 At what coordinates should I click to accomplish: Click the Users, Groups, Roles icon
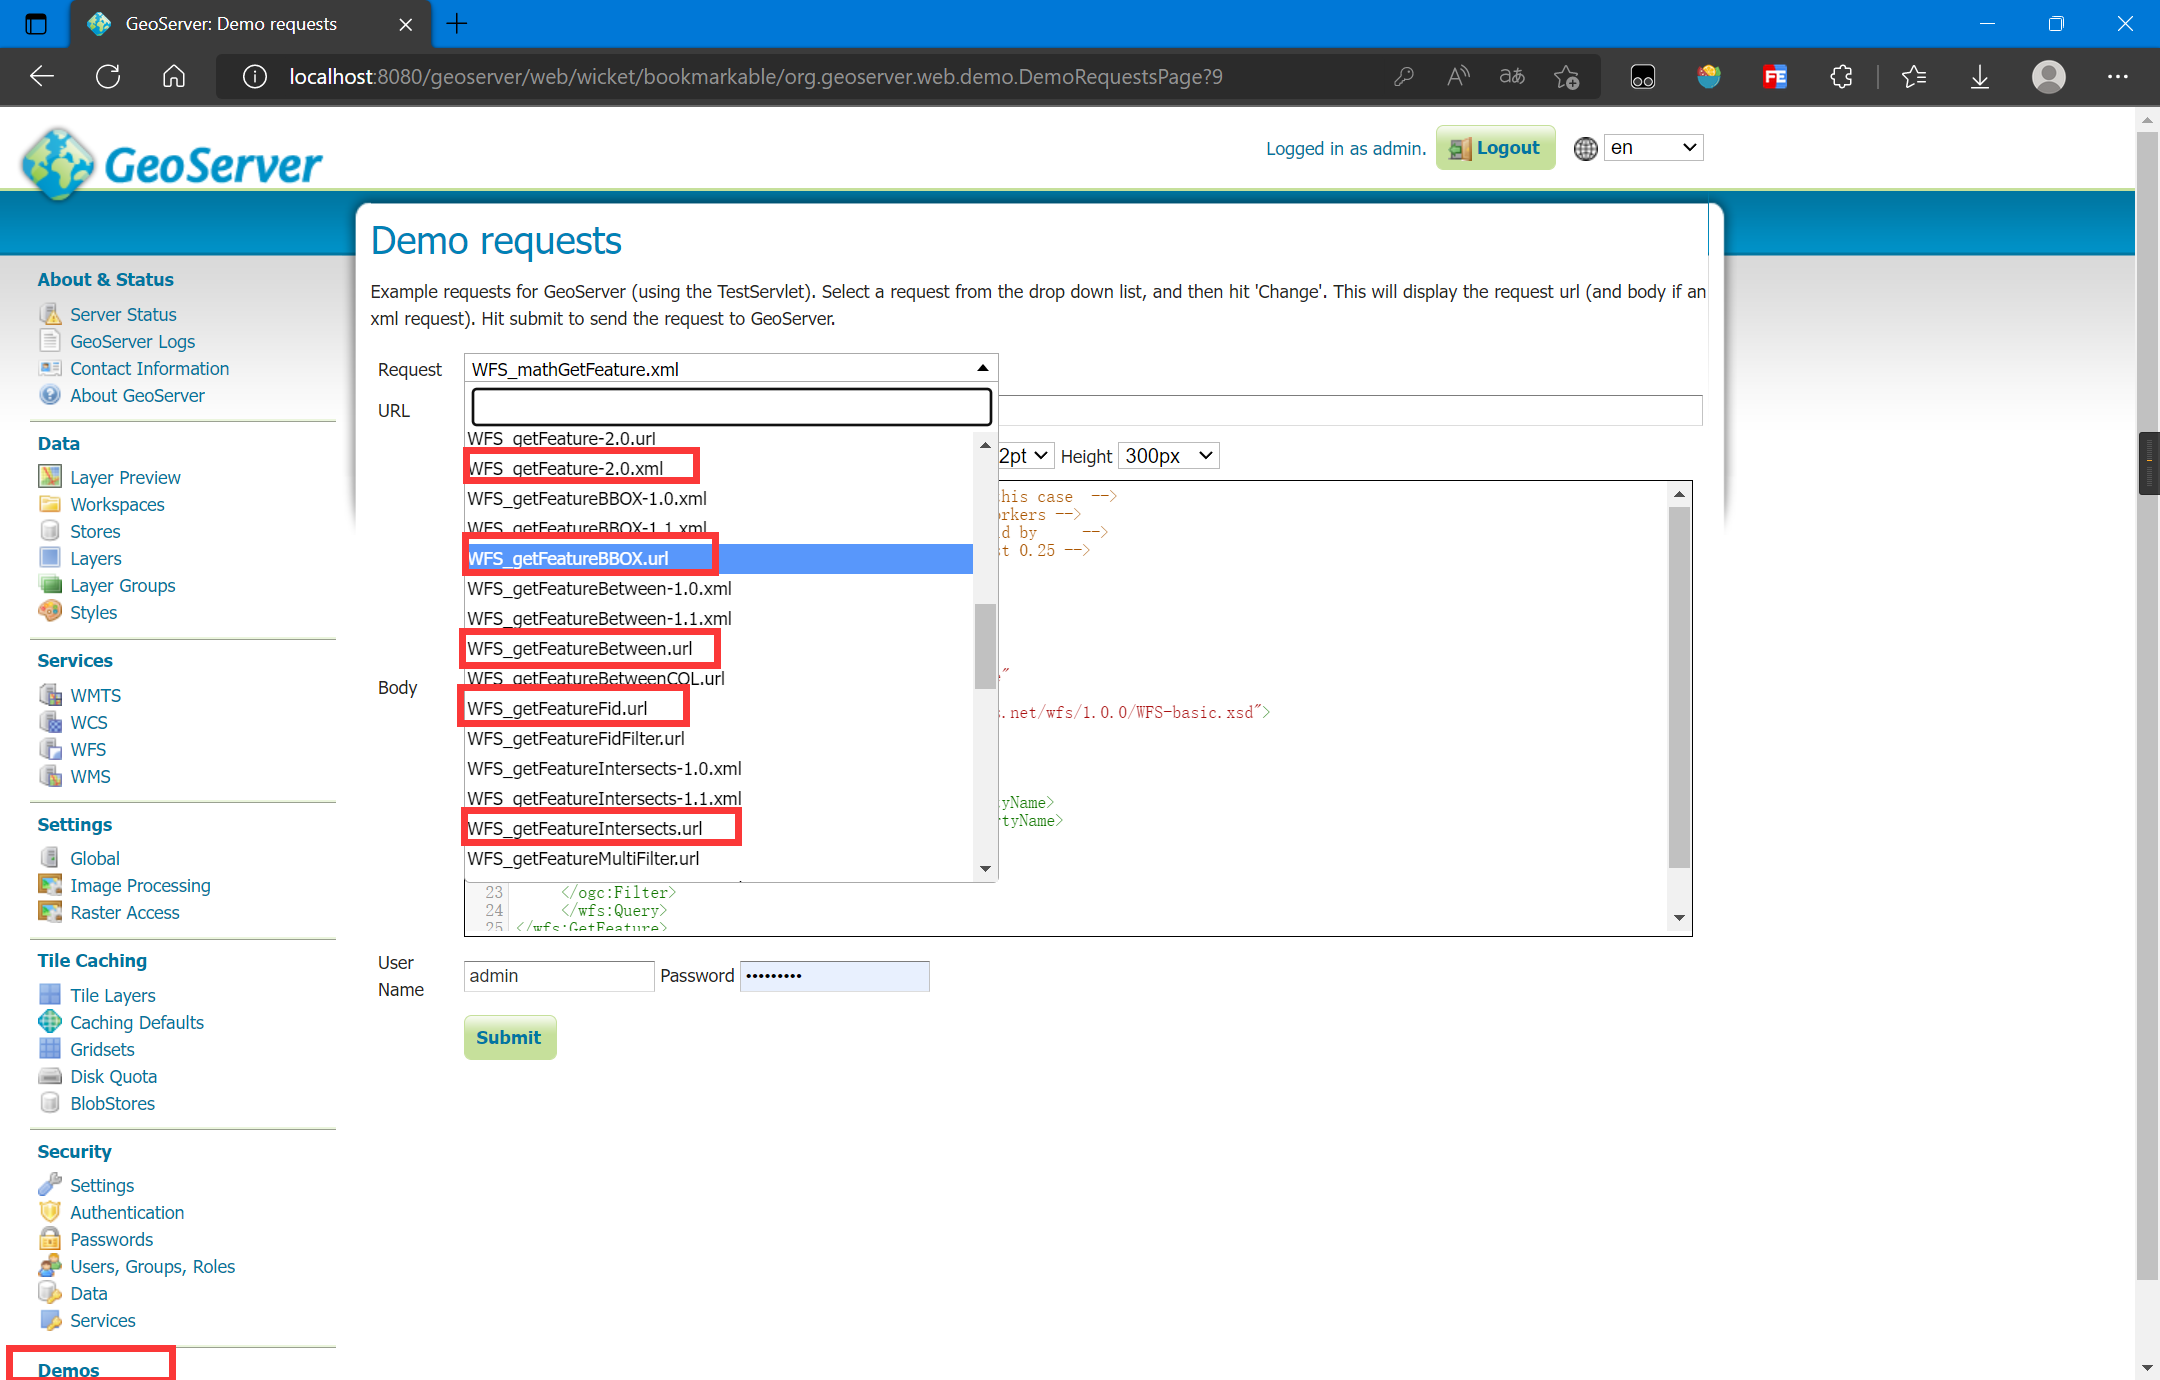click(50, 1266)
